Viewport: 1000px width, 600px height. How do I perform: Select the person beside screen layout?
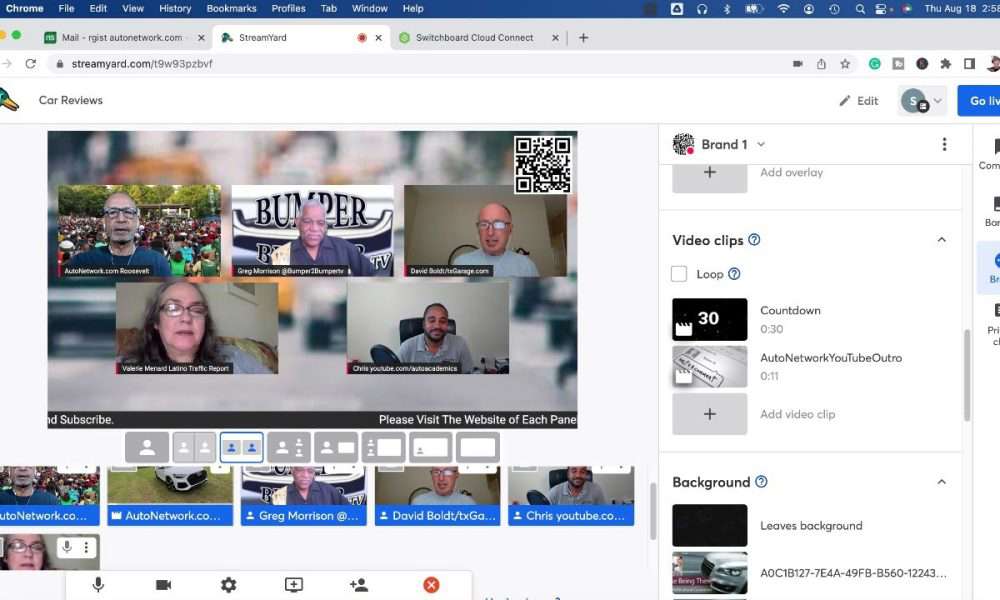point(336,448)
